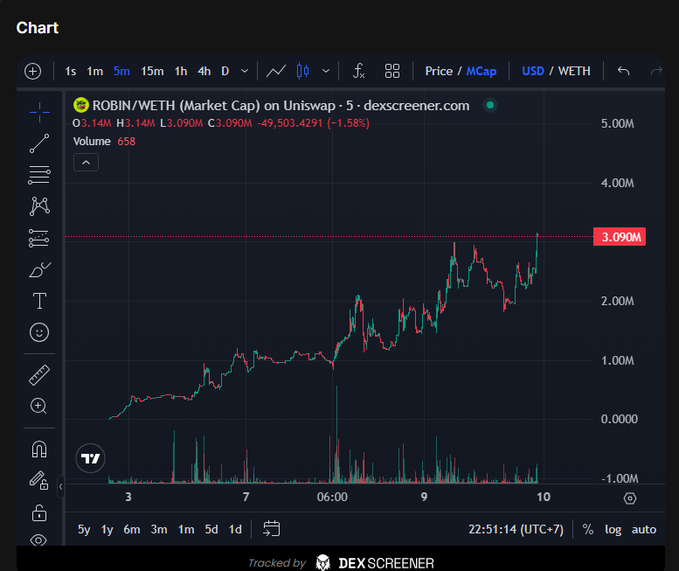Set date range to 1m in bottom bar
Image resolution: width=679 pixels, height=571 pixels.
click(186, 529)
